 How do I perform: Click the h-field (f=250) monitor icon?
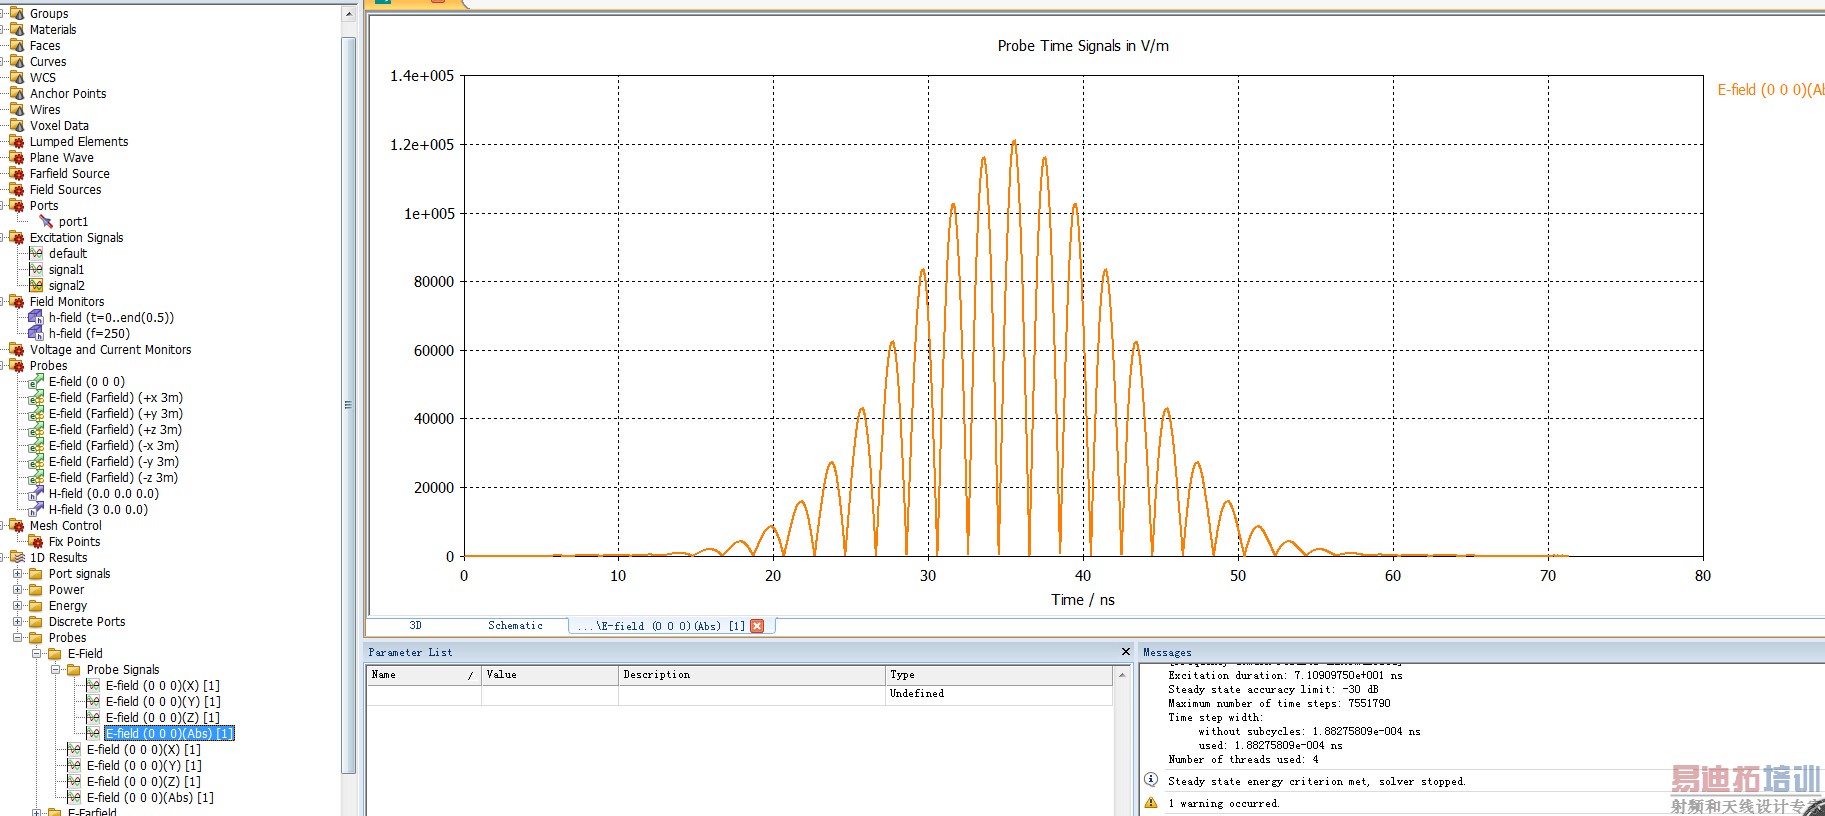pos(36,333)
